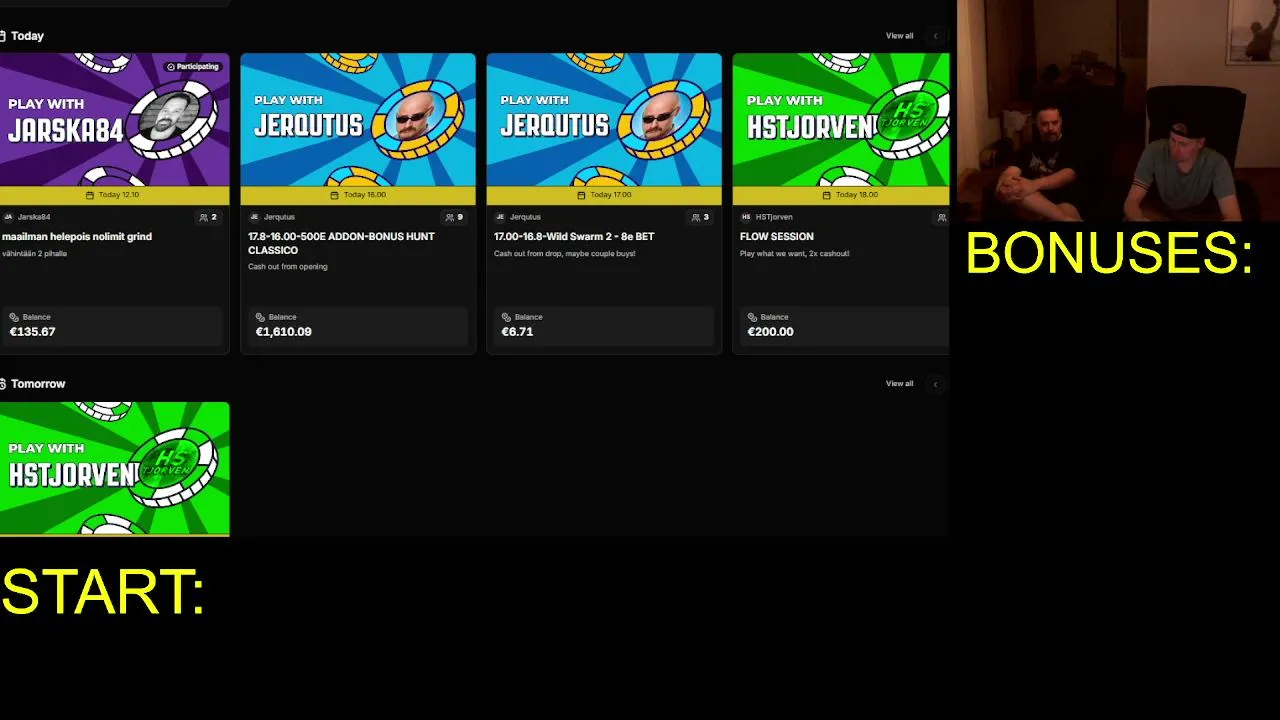The image size is (1280, 720).
Task: Click the €135.67 balance value
Action: point(33,332)
